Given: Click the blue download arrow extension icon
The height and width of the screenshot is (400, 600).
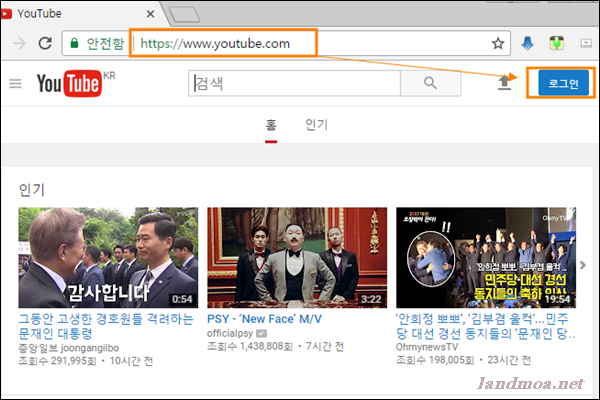Looking at the screenshot, I should coord(527,43).
